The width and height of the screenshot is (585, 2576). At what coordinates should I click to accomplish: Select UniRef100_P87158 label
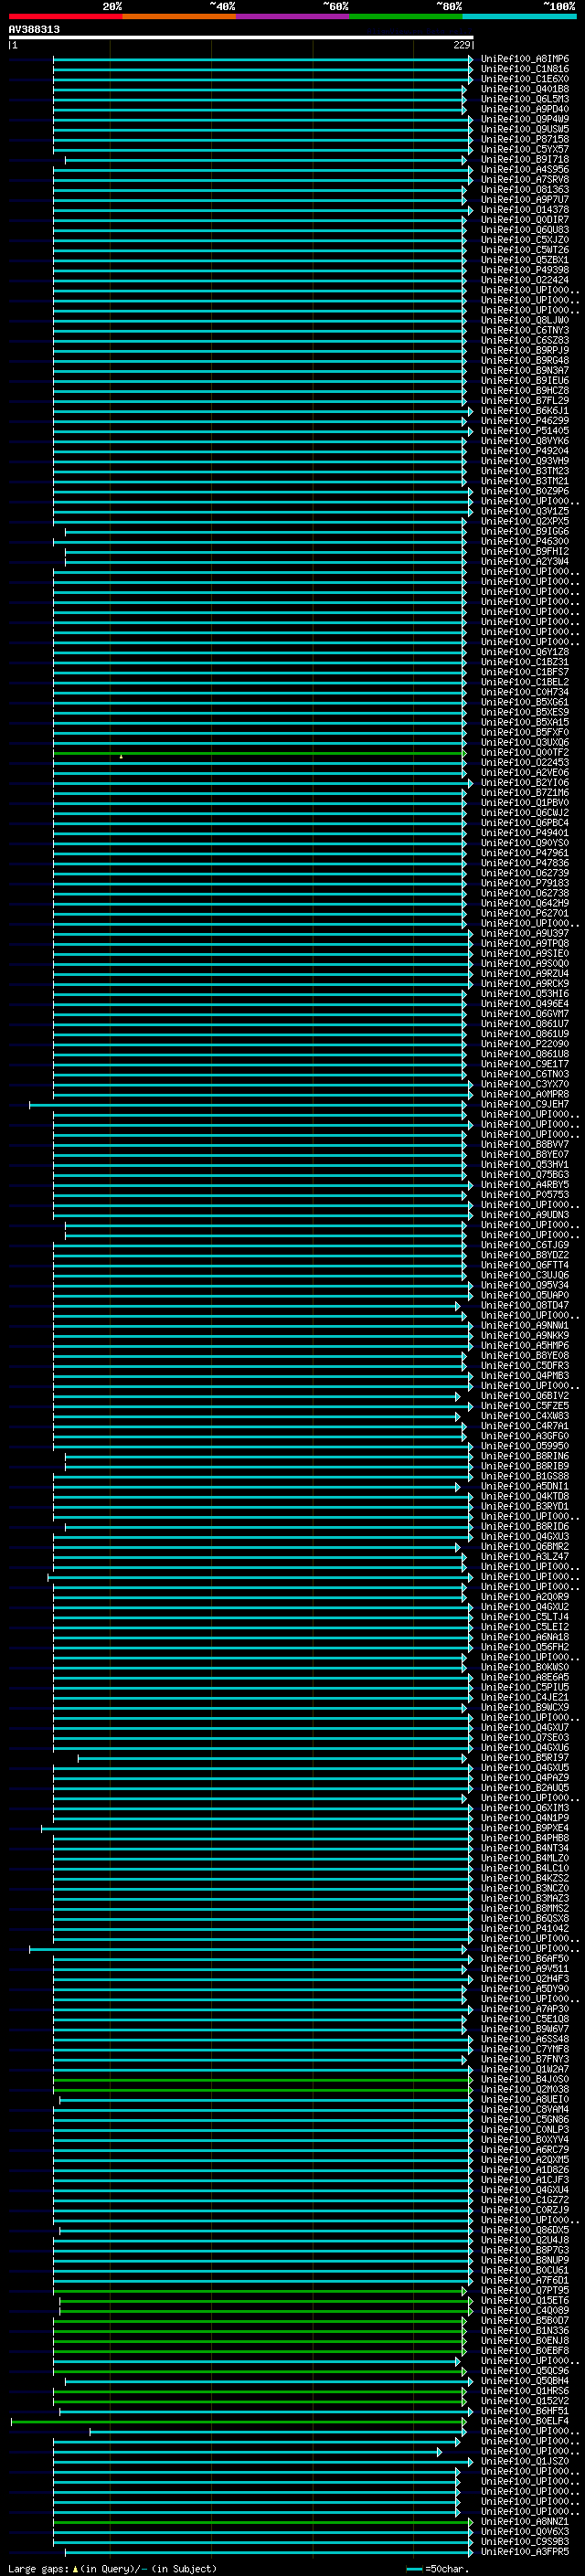[x=524, y=139]
